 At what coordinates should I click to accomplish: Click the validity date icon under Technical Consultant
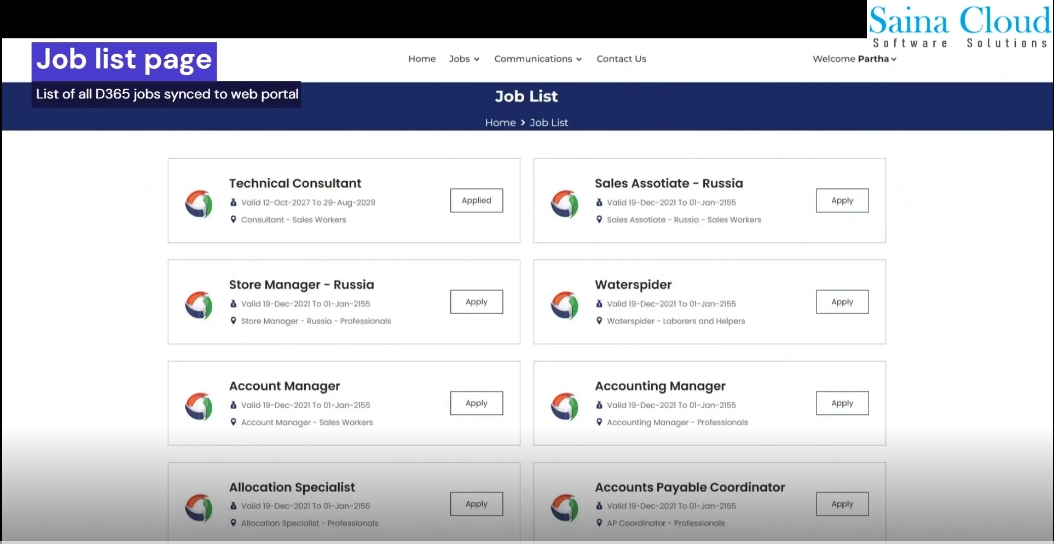(233, 202)
